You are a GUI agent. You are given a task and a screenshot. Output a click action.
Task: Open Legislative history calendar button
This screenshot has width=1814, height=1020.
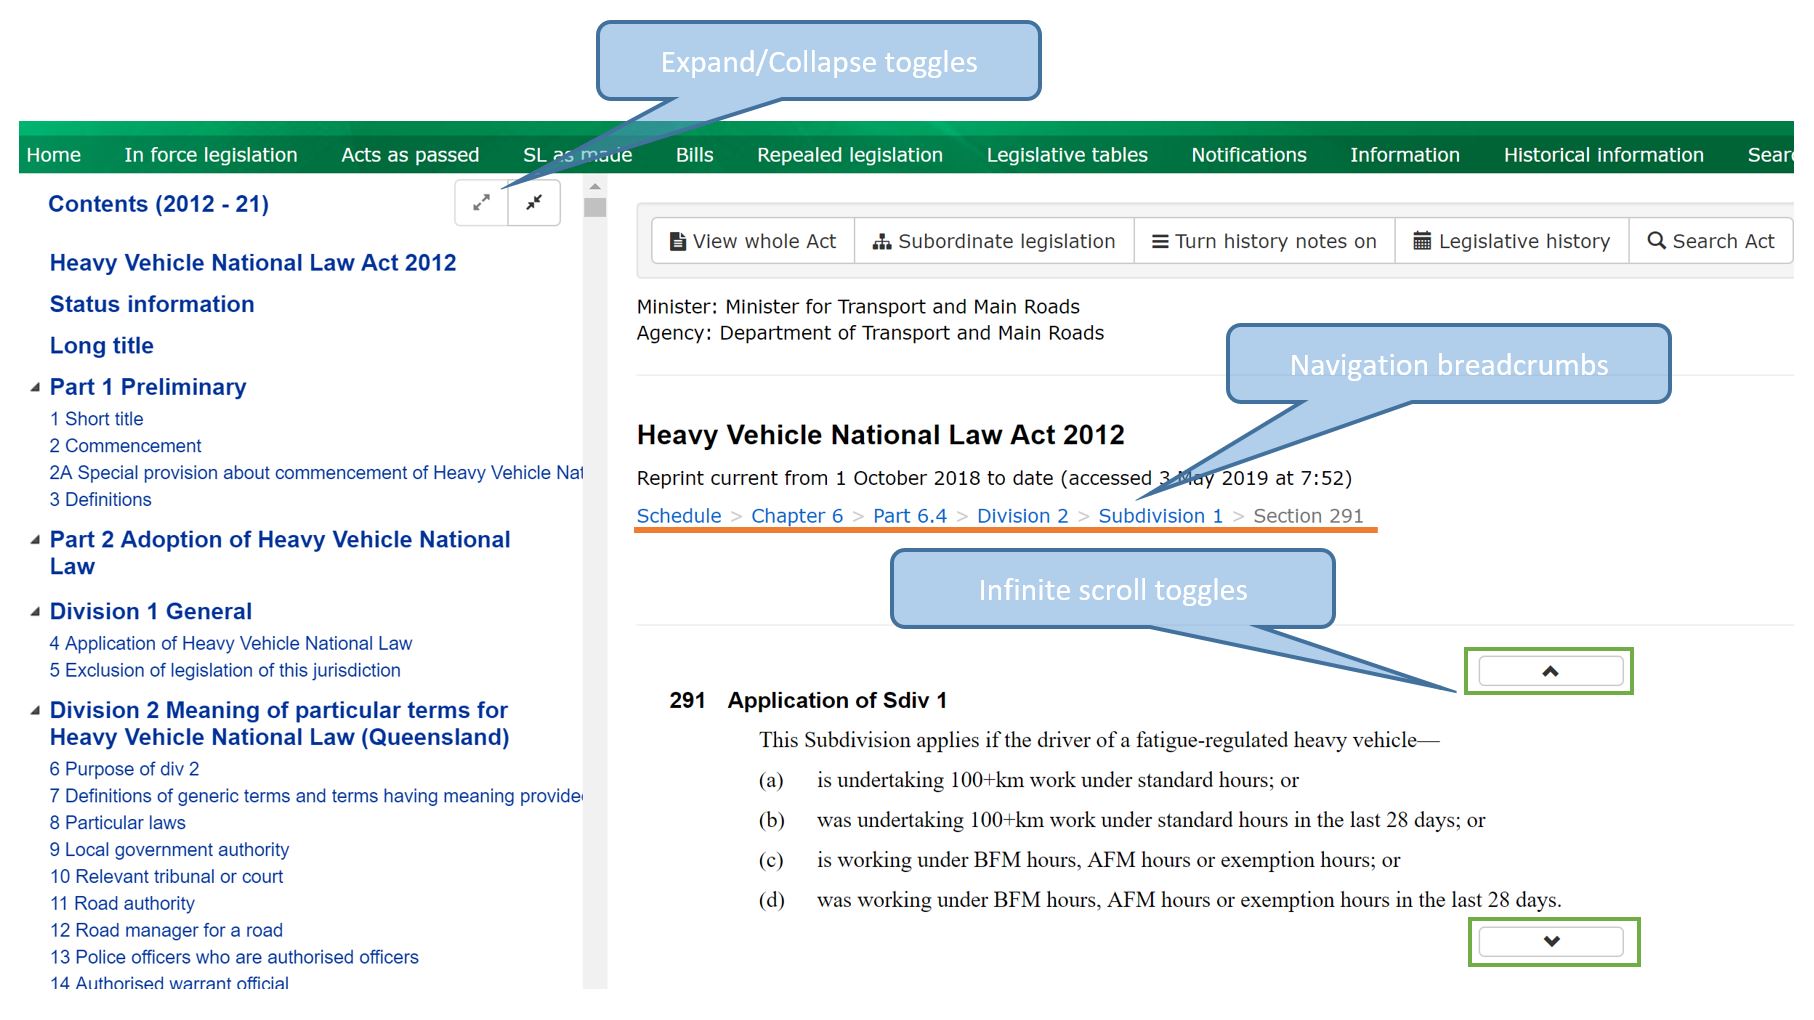tap(1511, 241)
